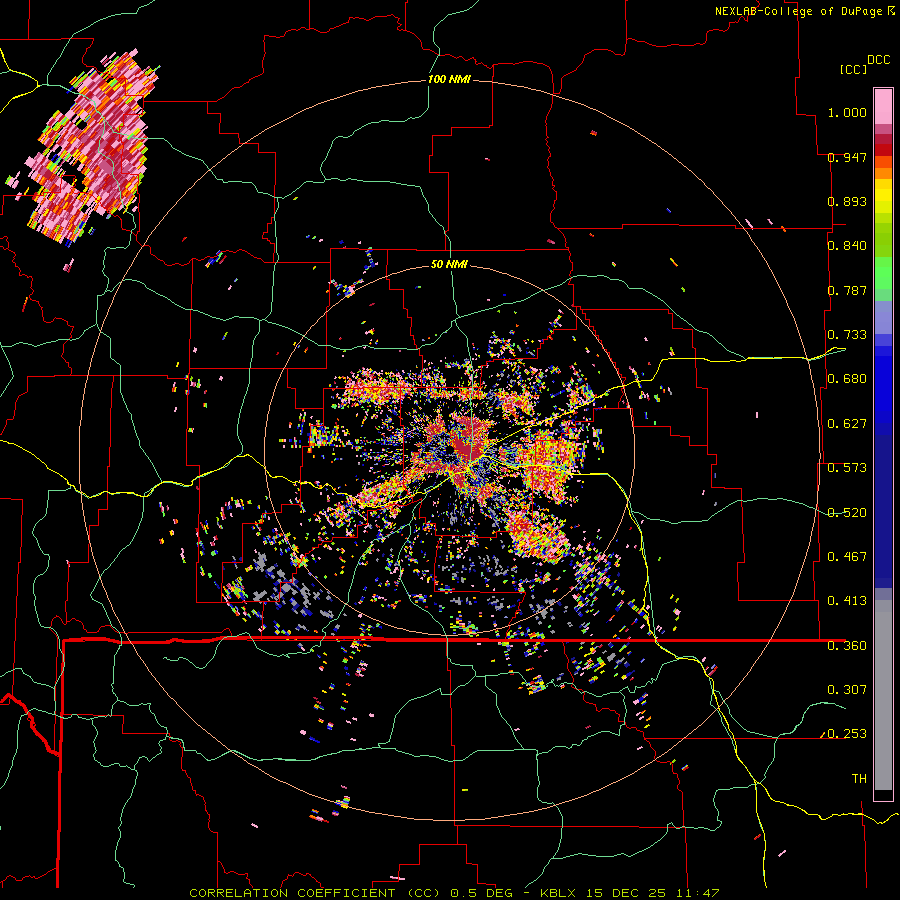This screenshot has height=900, width=900.
Task: Click the 100 NMI range ring label
Action: [449, 79]
